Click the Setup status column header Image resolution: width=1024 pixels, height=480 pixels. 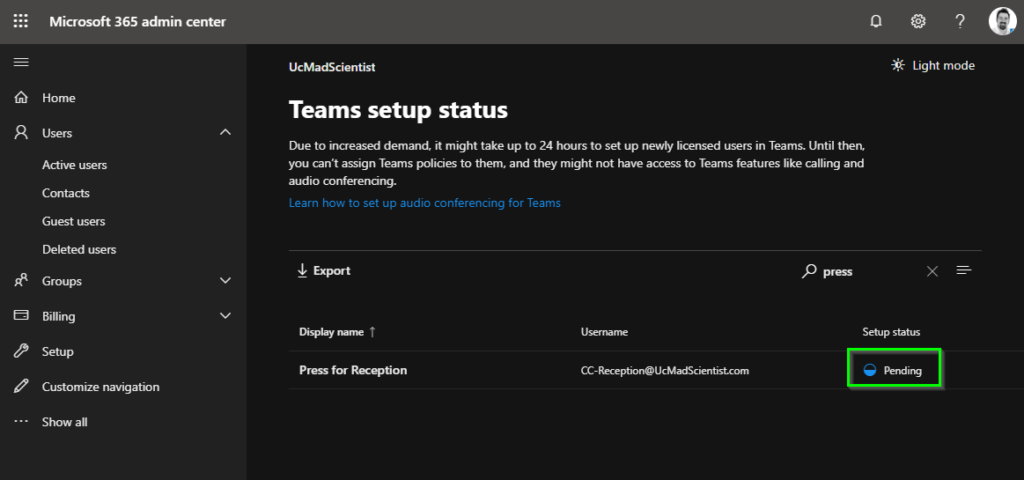point(891,332)
